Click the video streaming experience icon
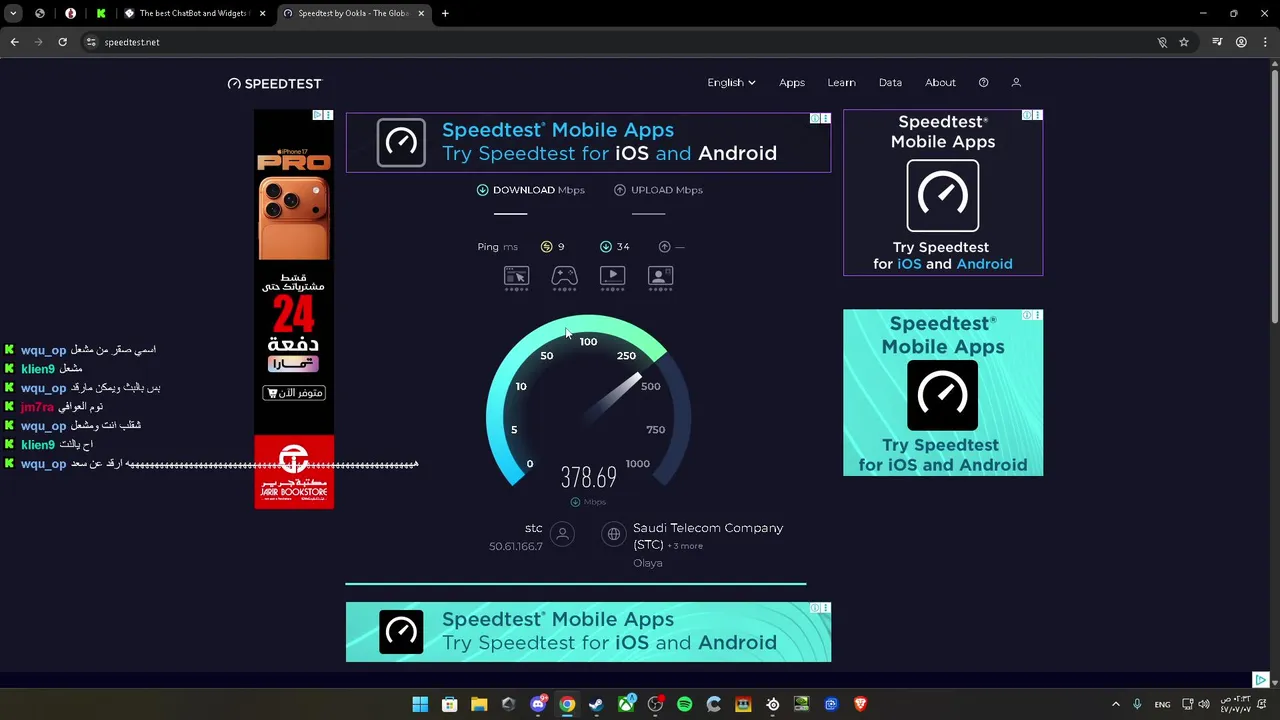1280x720 pixels. coord(612,276)
